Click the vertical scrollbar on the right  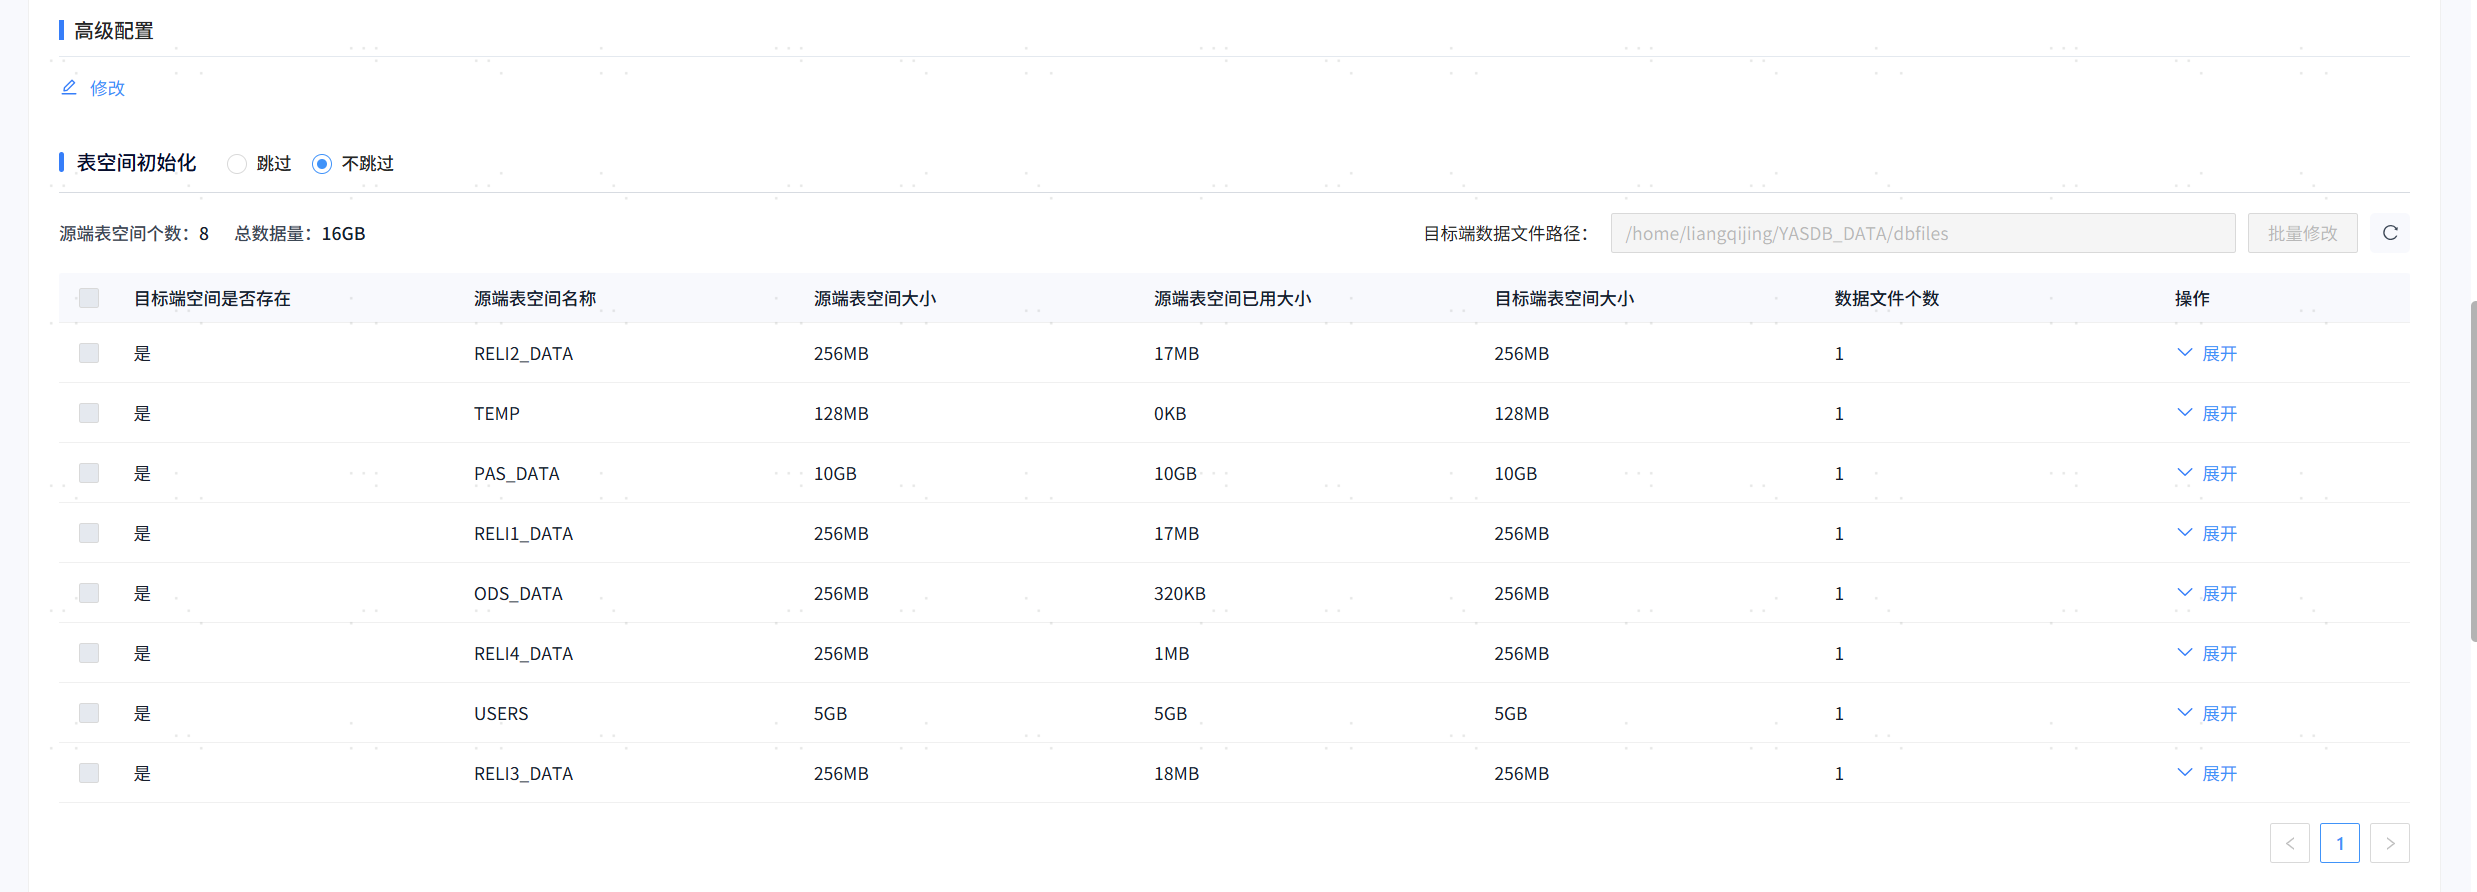coord(2472,470)
